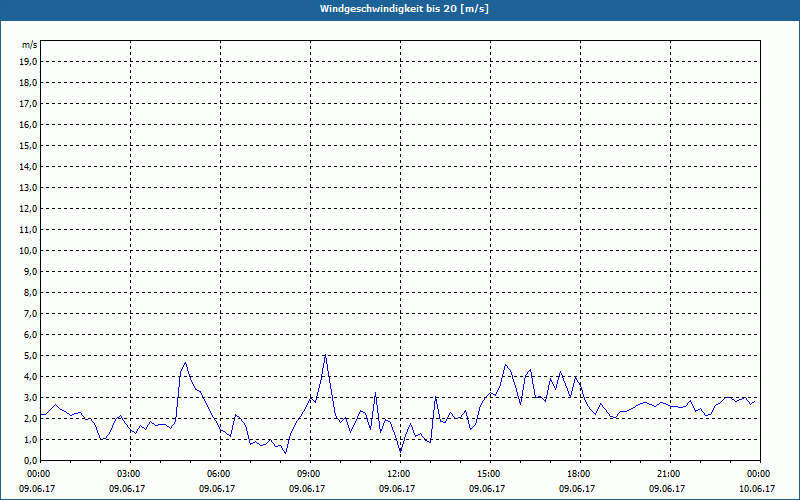Click the wind peak just after 15:00
The height and width of the screenshot is (500, 800).
(x=506, y=364)
